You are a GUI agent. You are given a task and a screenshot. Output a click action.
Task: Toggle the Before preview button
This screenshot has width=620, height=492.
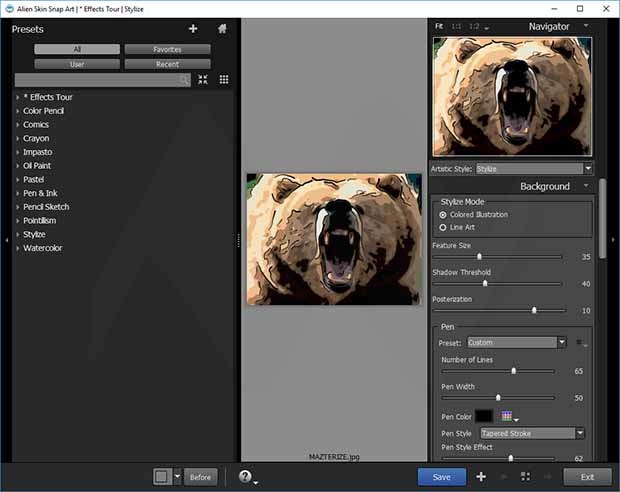(x=200, y=477)
